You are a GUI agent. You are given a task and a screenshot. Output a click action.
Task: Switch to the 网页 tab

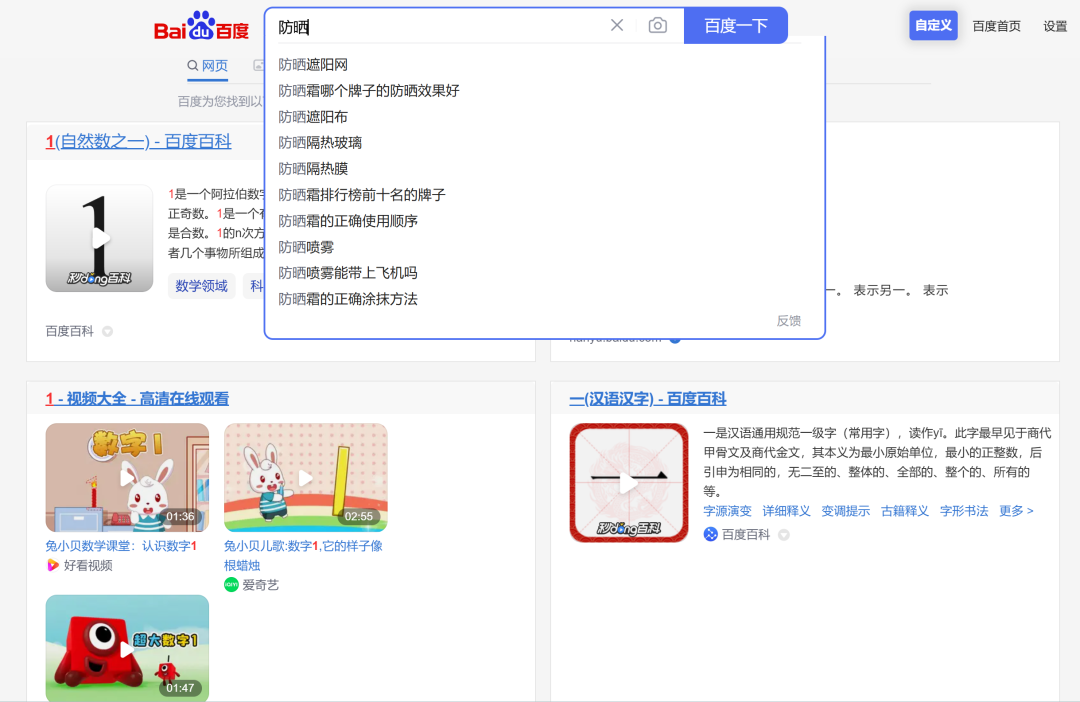tap(207, 65)
